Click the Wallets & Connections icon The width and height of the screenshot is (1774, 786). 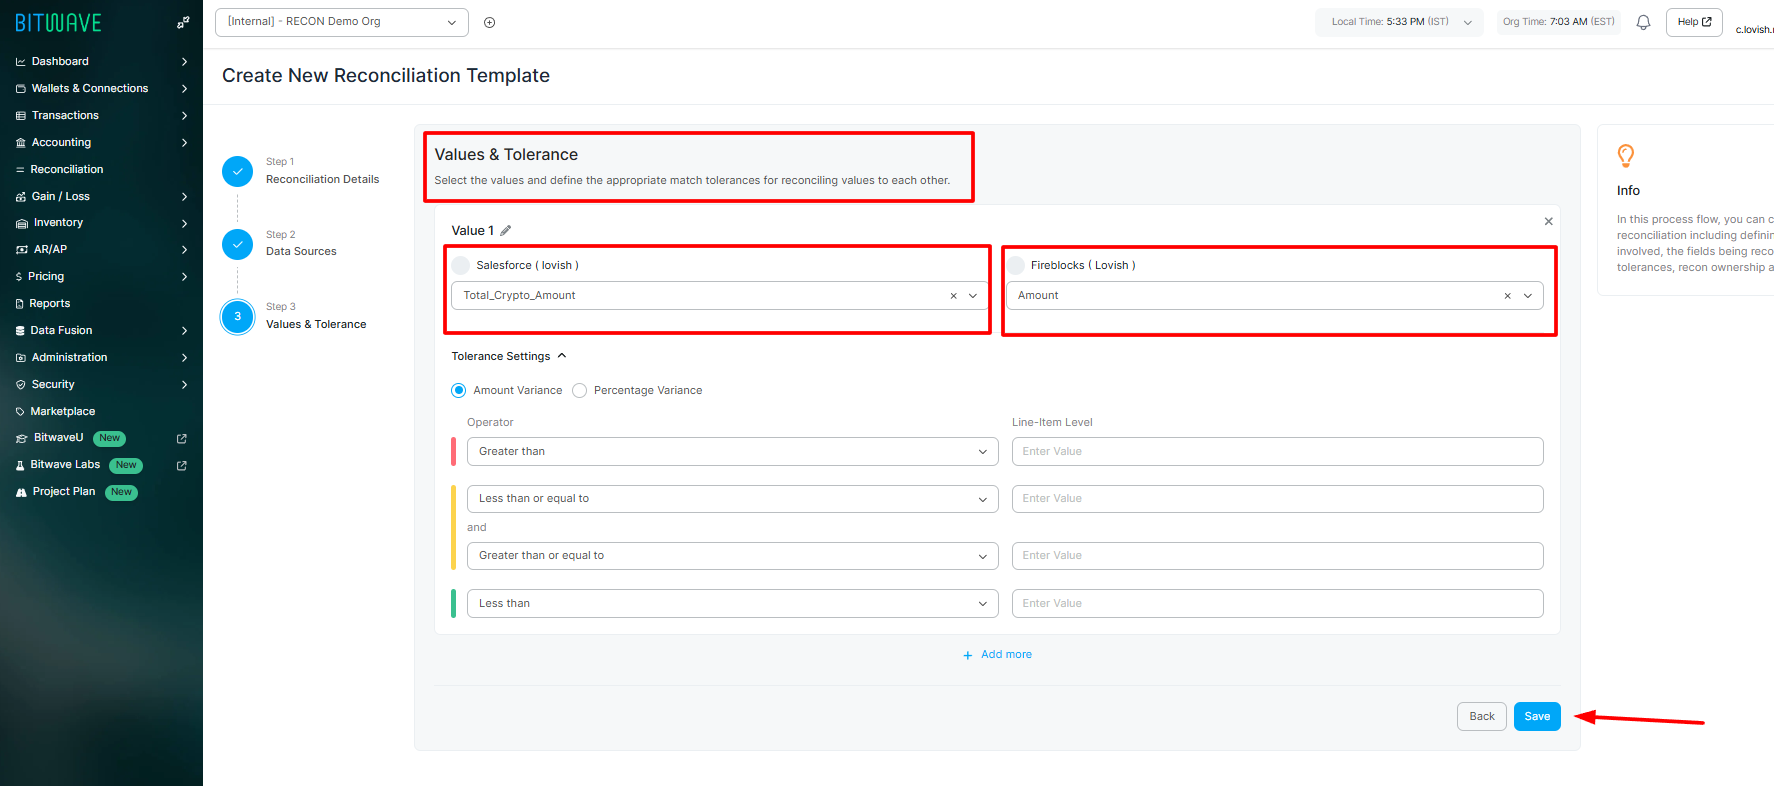pos(20,89)
